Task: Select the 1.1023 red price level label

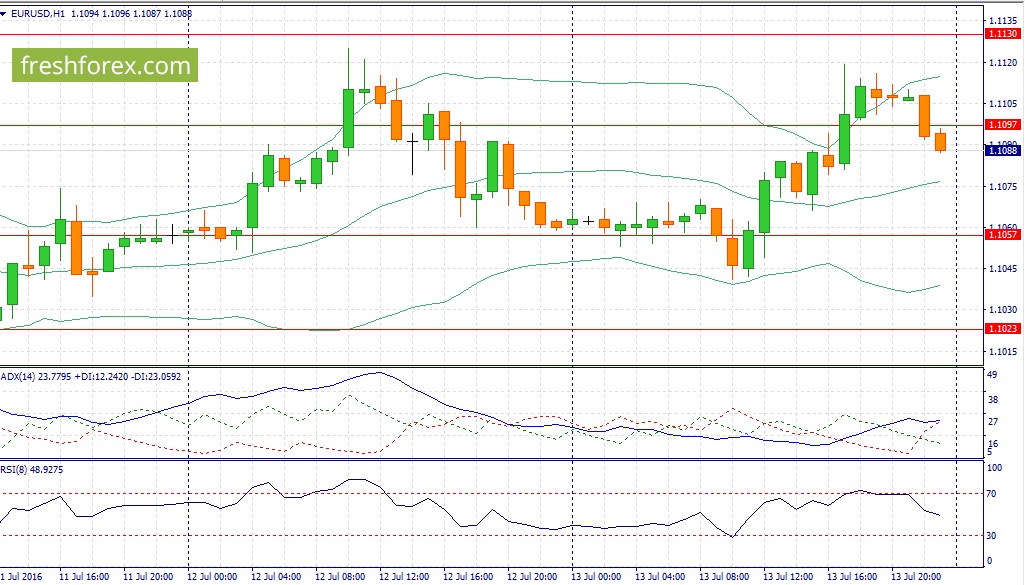Action: click(x=1002, y=329)
